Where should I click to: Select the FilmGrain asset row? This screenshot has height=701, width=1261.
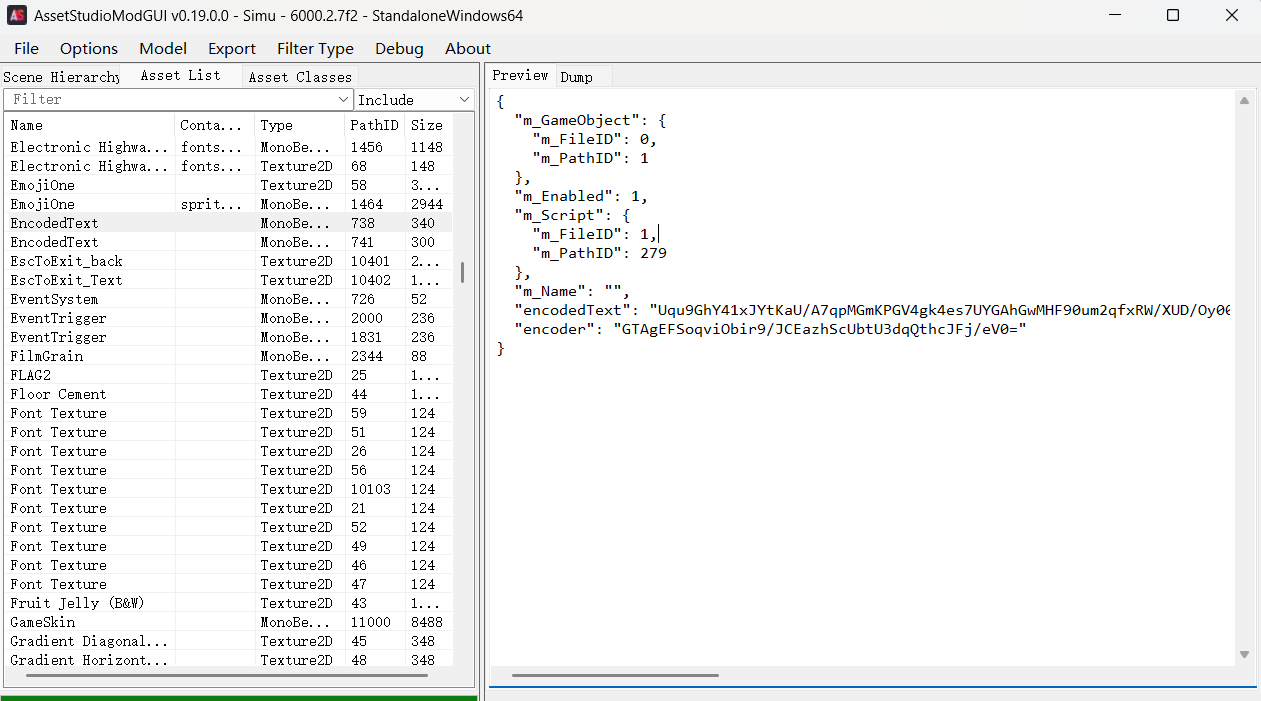click(x=229, y=356)
